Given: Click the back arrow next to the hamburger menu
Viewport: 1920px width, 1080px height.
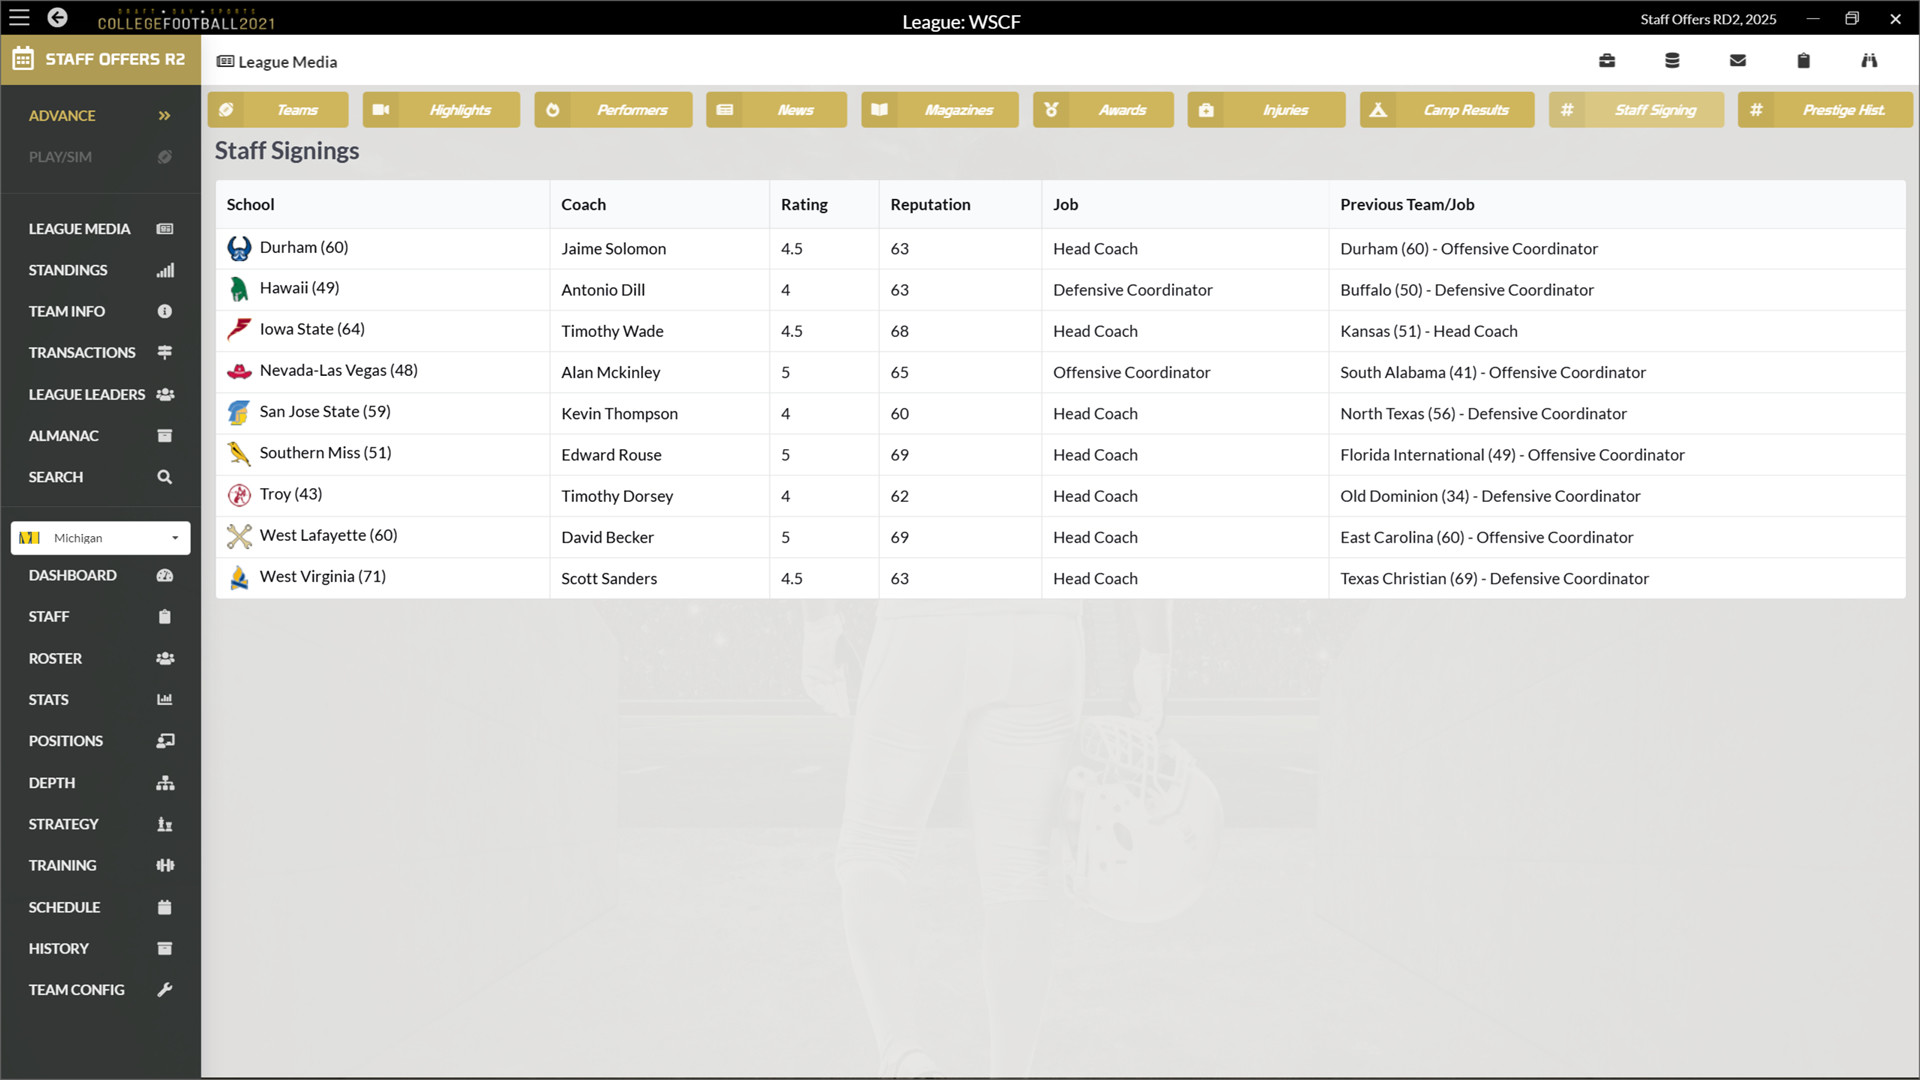Looking at the screenshot, I should [x=57, y=17].
